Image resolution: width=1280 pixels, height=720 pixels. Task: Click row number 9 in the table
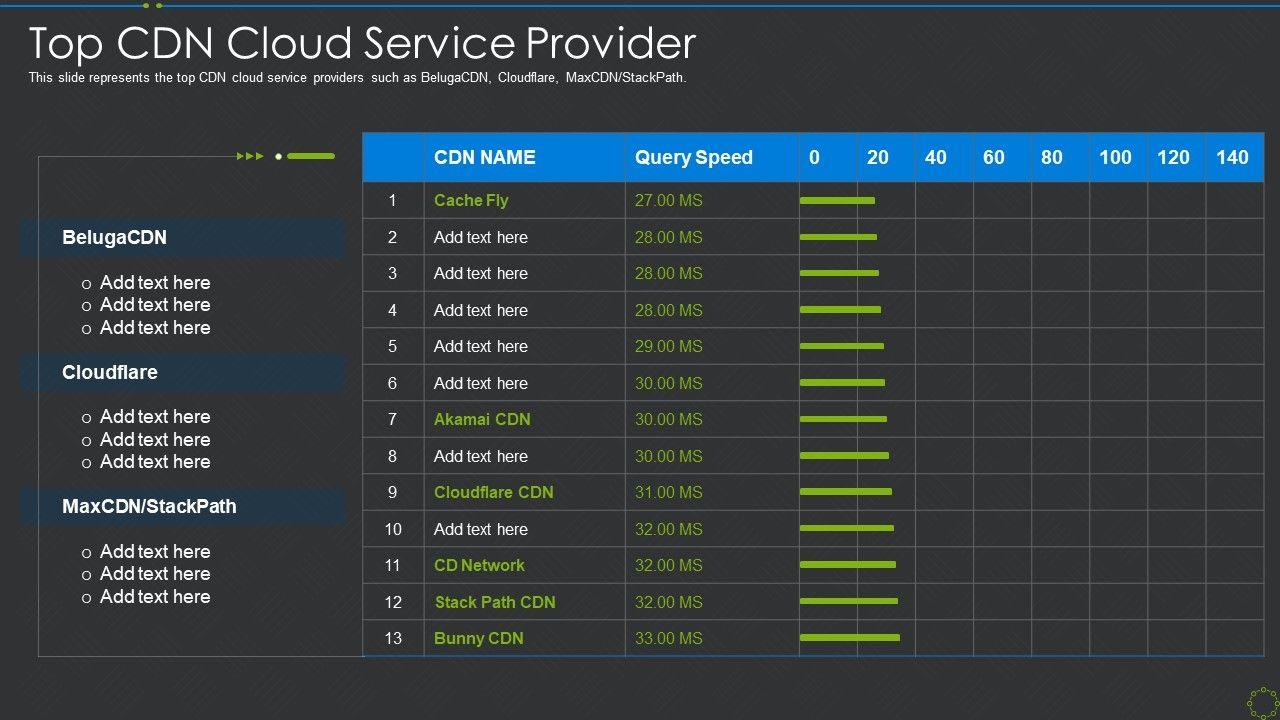pos(393,492)
